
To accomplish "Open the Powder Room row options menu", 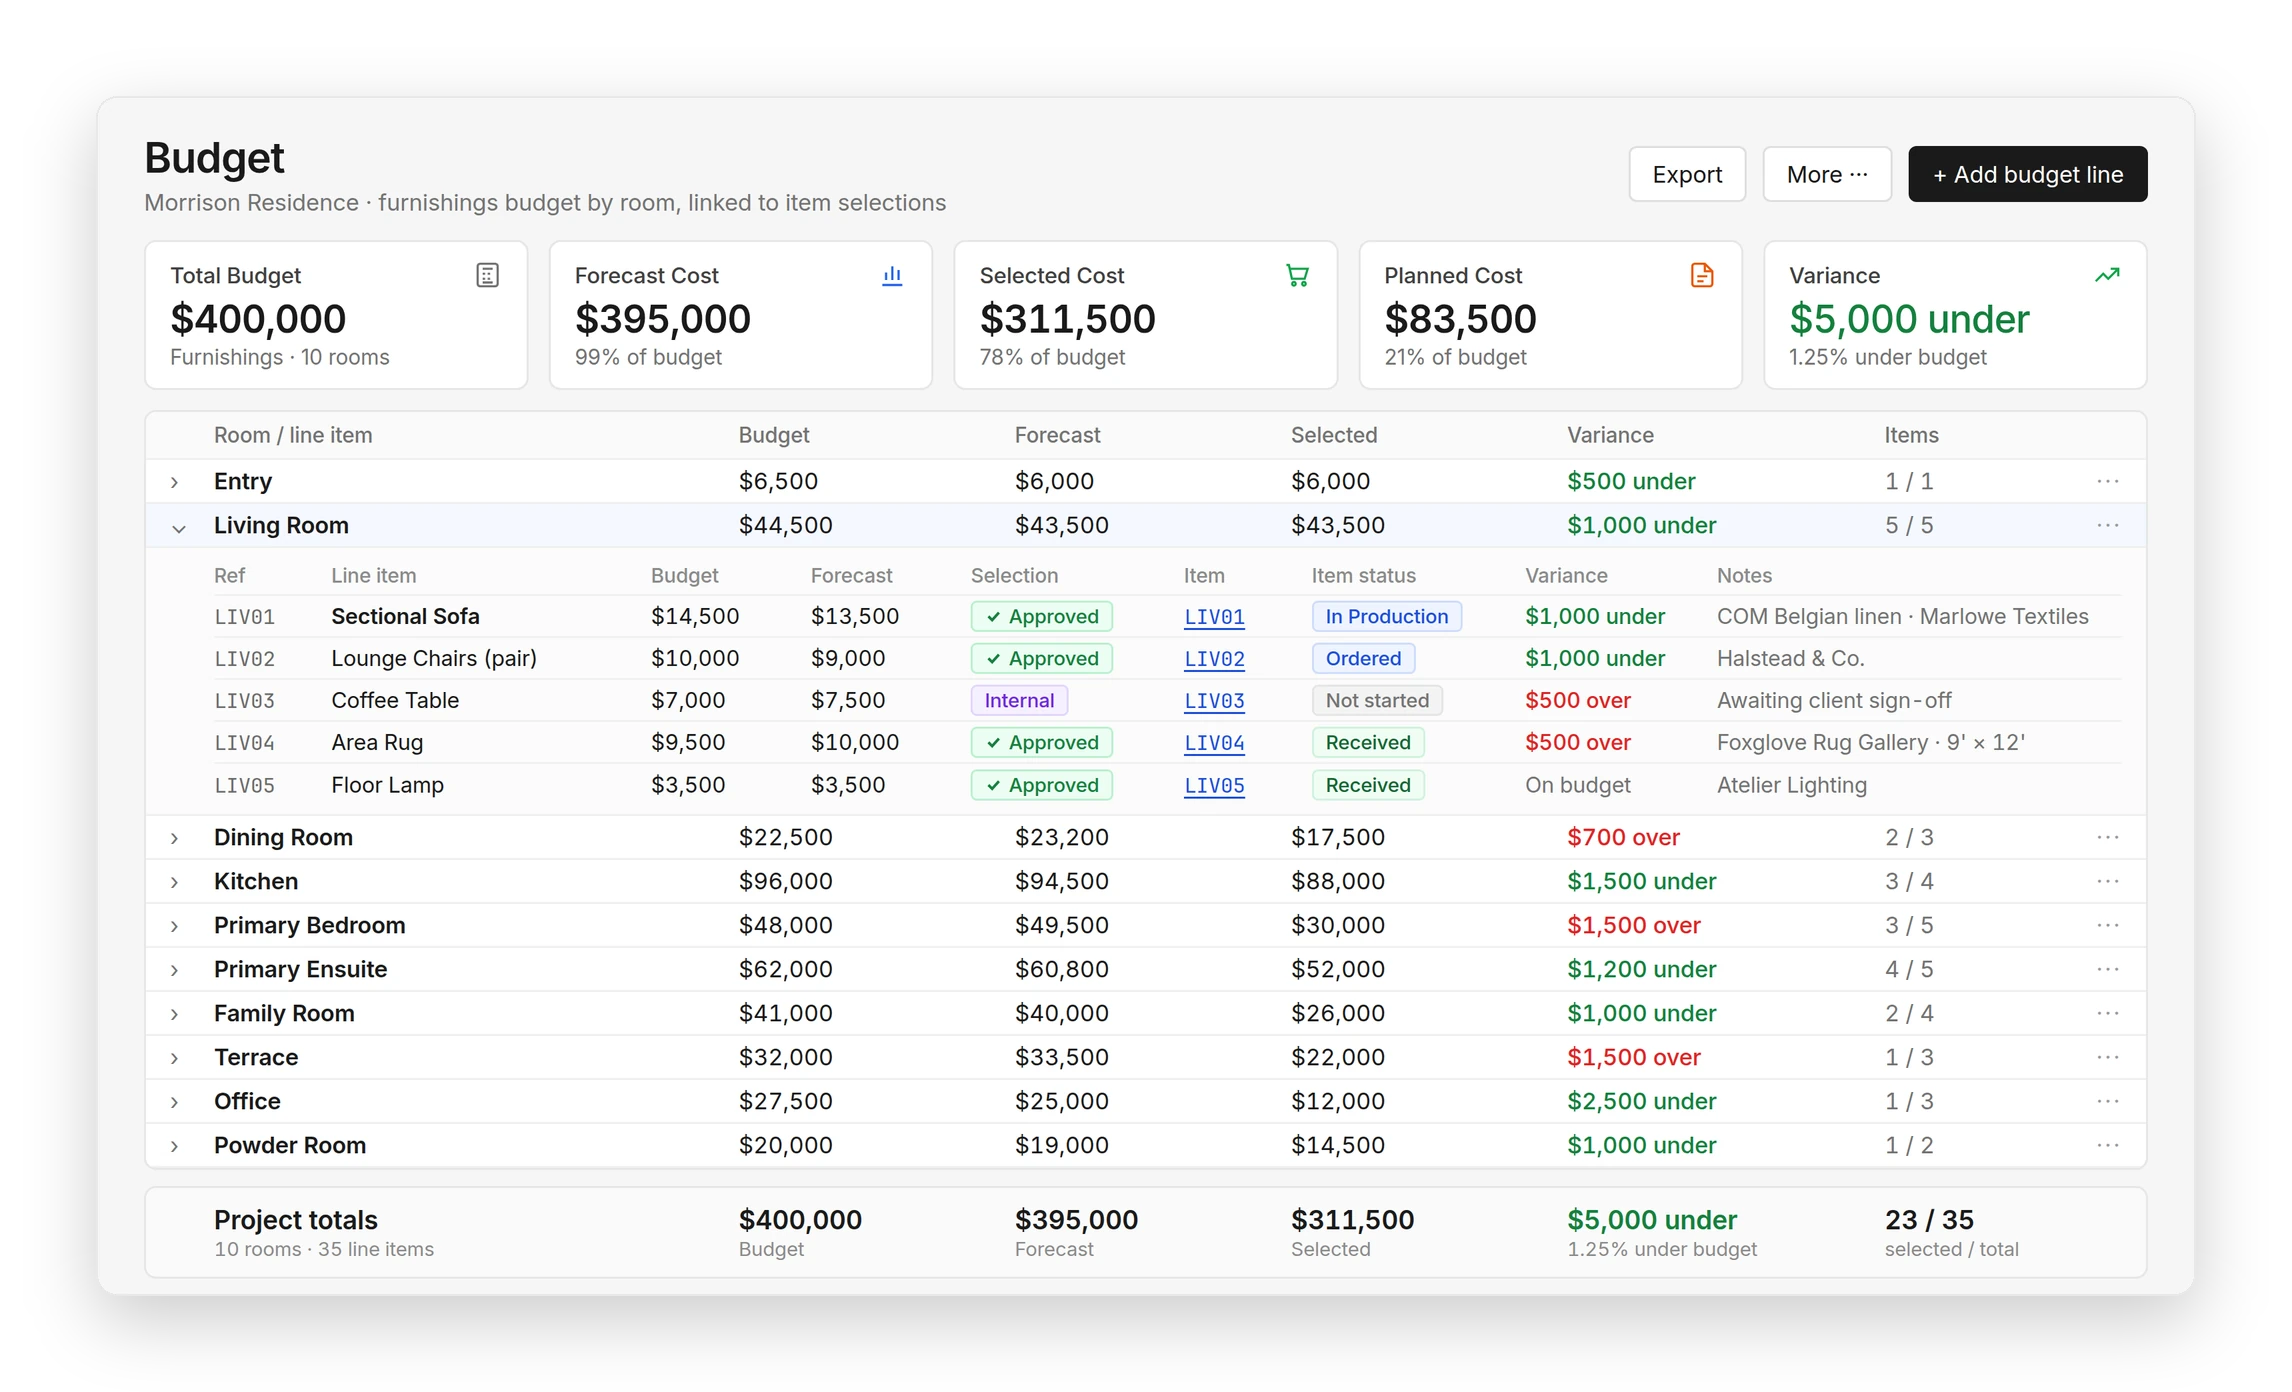I will pos(2108,1145).
